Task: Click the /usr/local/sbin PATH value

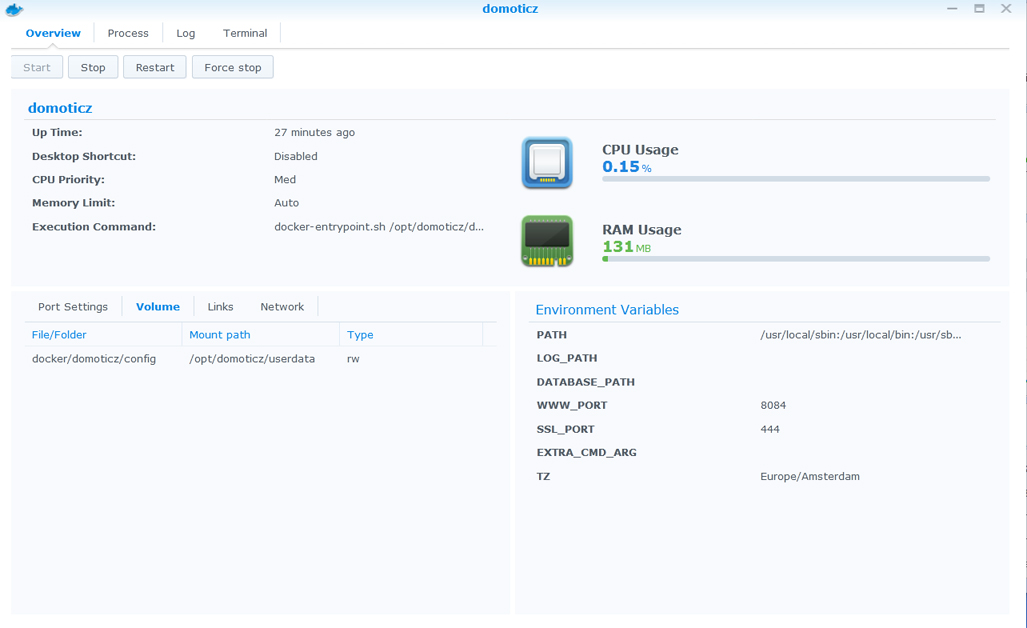Action: (x=861, y=335)
